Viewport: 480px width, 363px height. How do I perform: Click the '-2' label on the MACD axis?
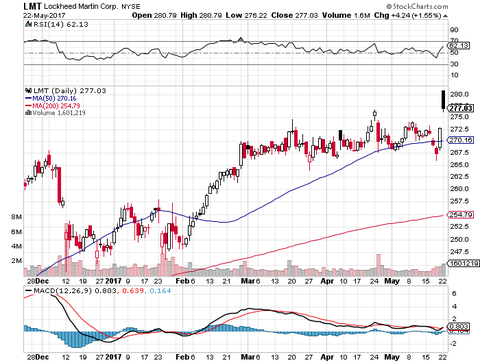(x=453, y=344)
